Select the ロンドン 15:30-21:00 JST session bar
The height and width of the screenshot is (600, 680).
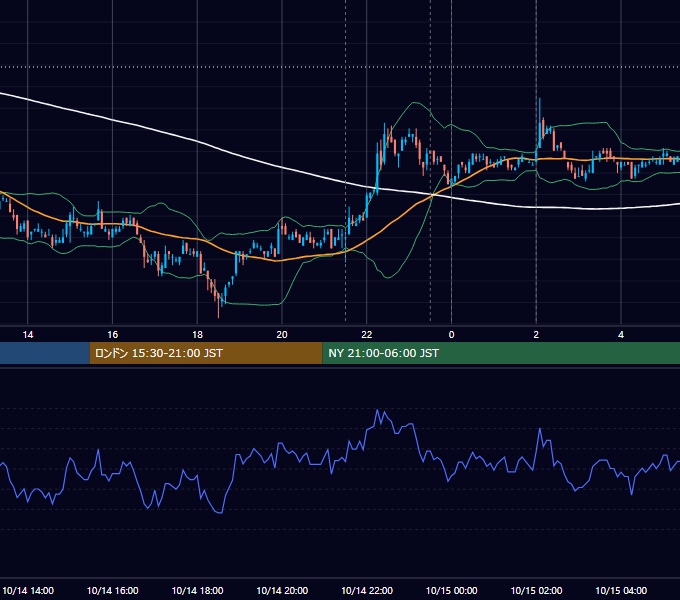coord(206,353)
